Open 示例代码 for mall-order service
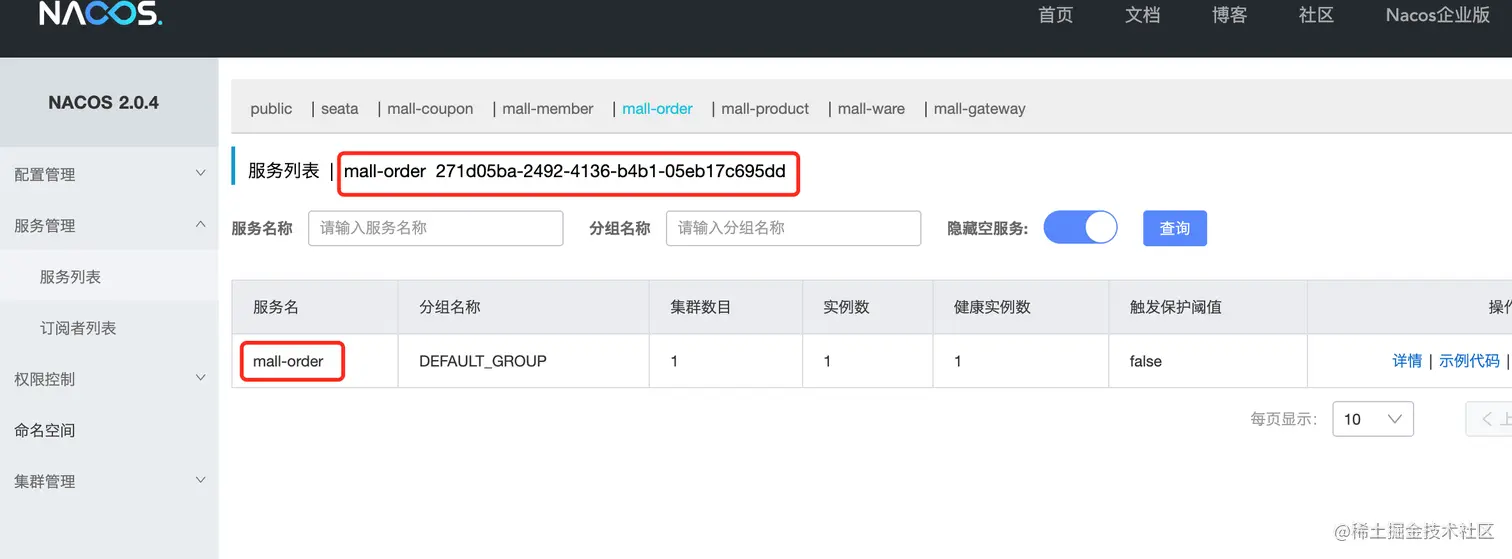The width and height of the screenshot is (1512, 559). coord(1469,361)
